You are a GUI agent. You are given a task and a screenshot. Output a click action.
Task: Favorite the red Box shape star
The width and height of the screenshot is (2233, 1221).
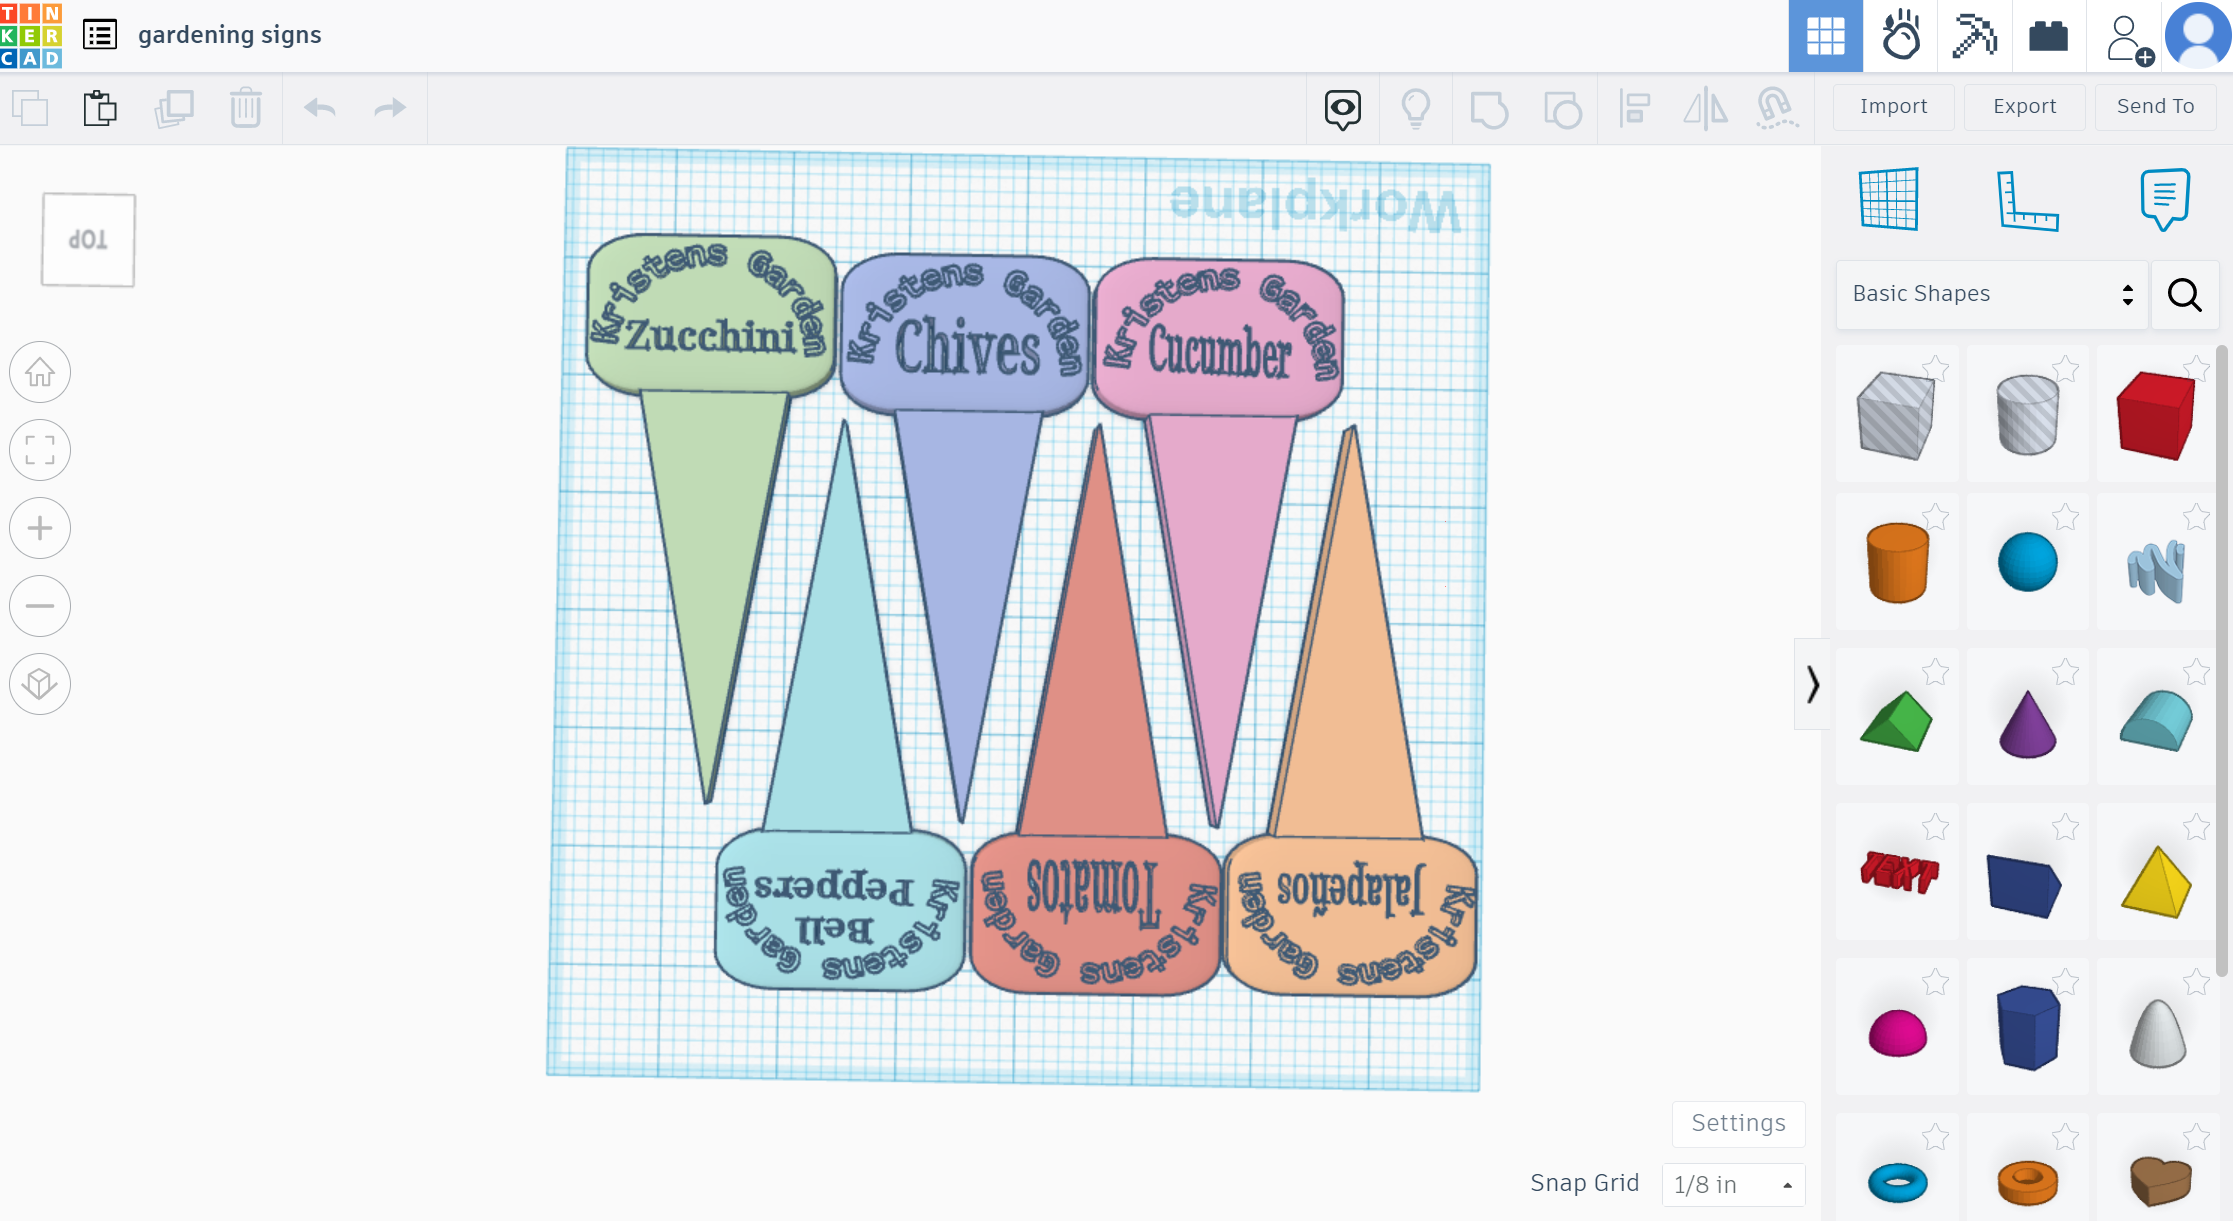[2196, 368]
